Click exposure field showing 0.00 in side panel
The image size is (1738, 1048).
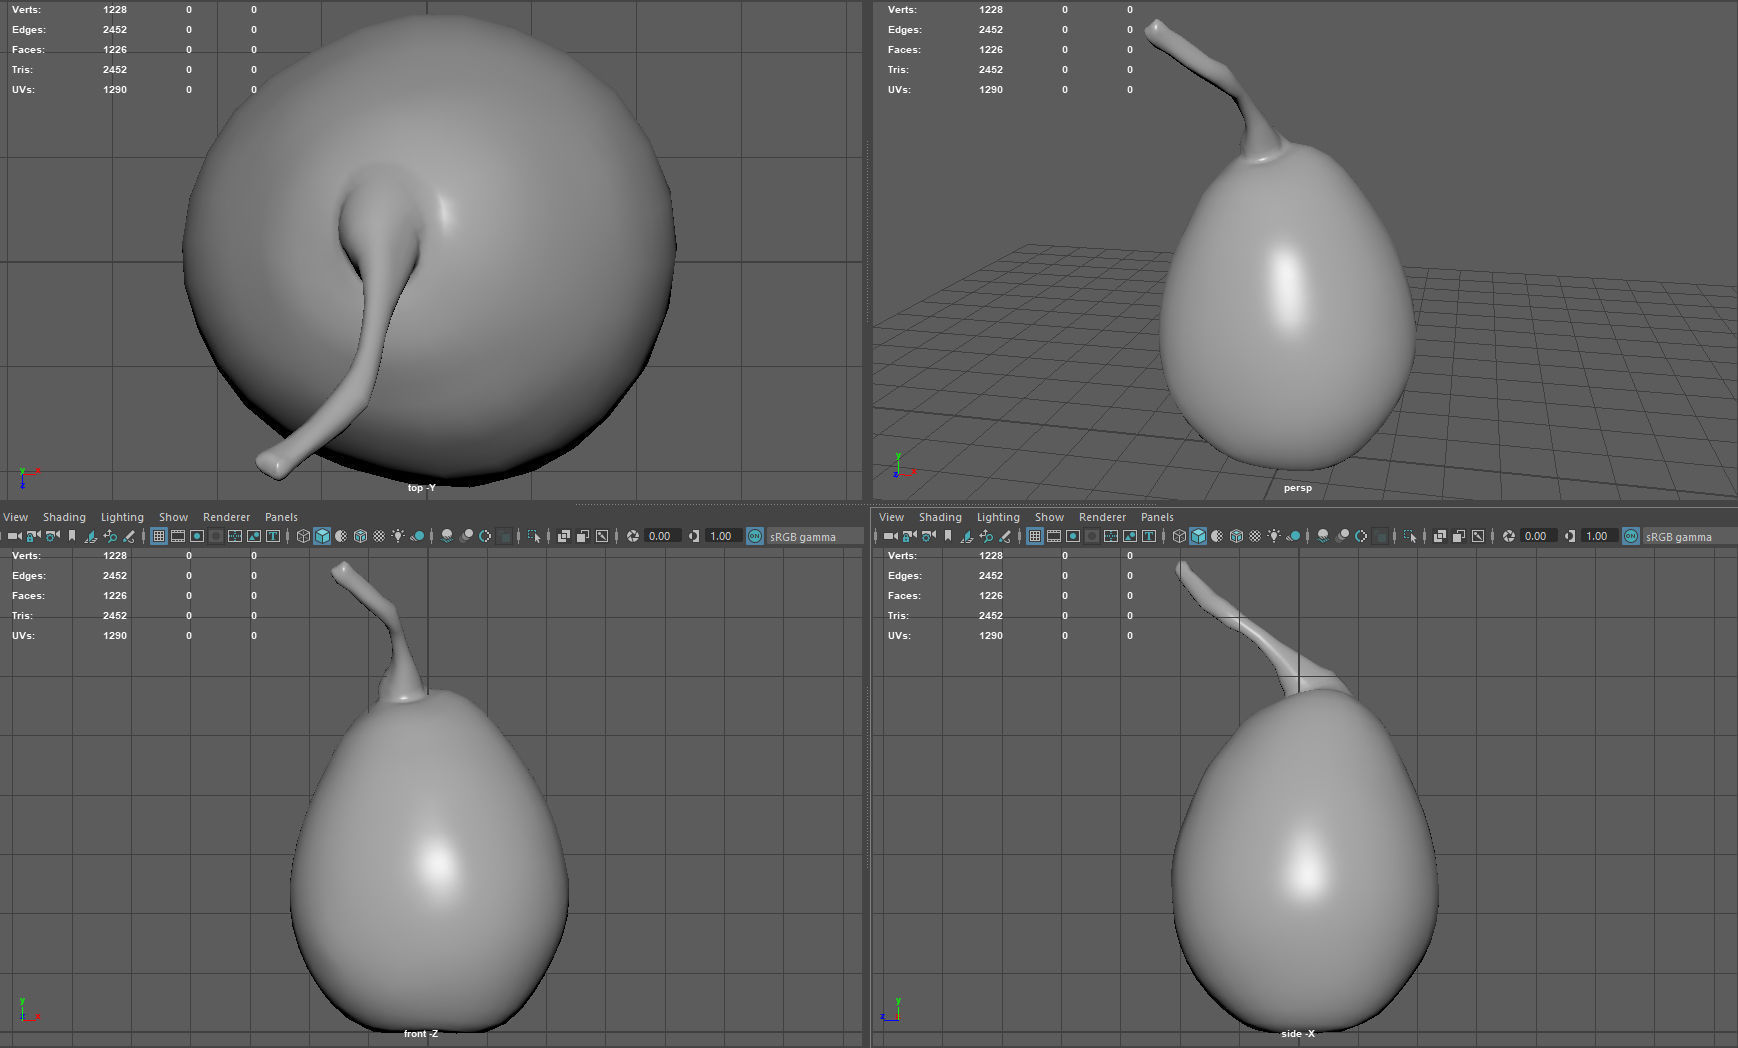pos(1539,536)
